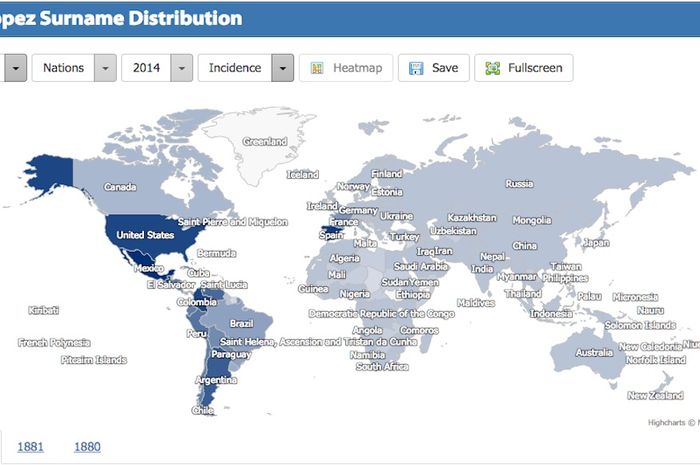Open the 1880 year link
Screen dimensions: 700x465
click(x=87, y=446)
